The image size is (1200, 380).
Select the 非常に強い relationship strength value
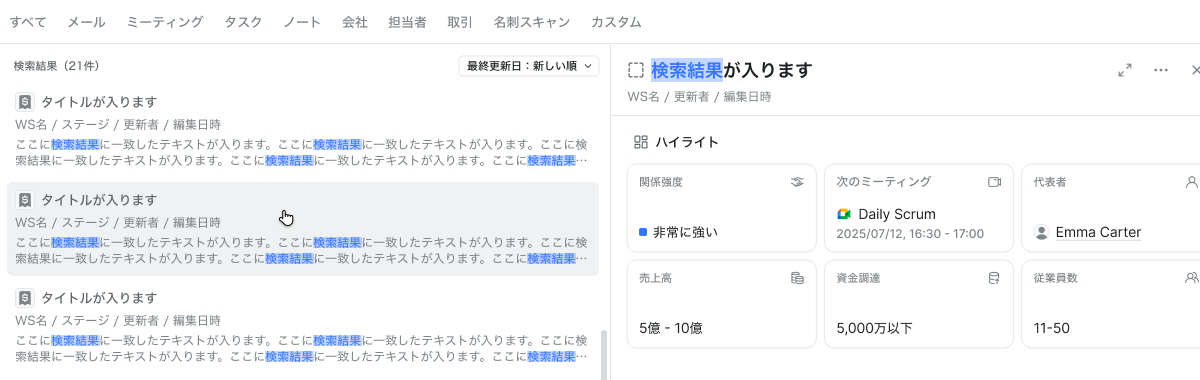pos(685,232)
